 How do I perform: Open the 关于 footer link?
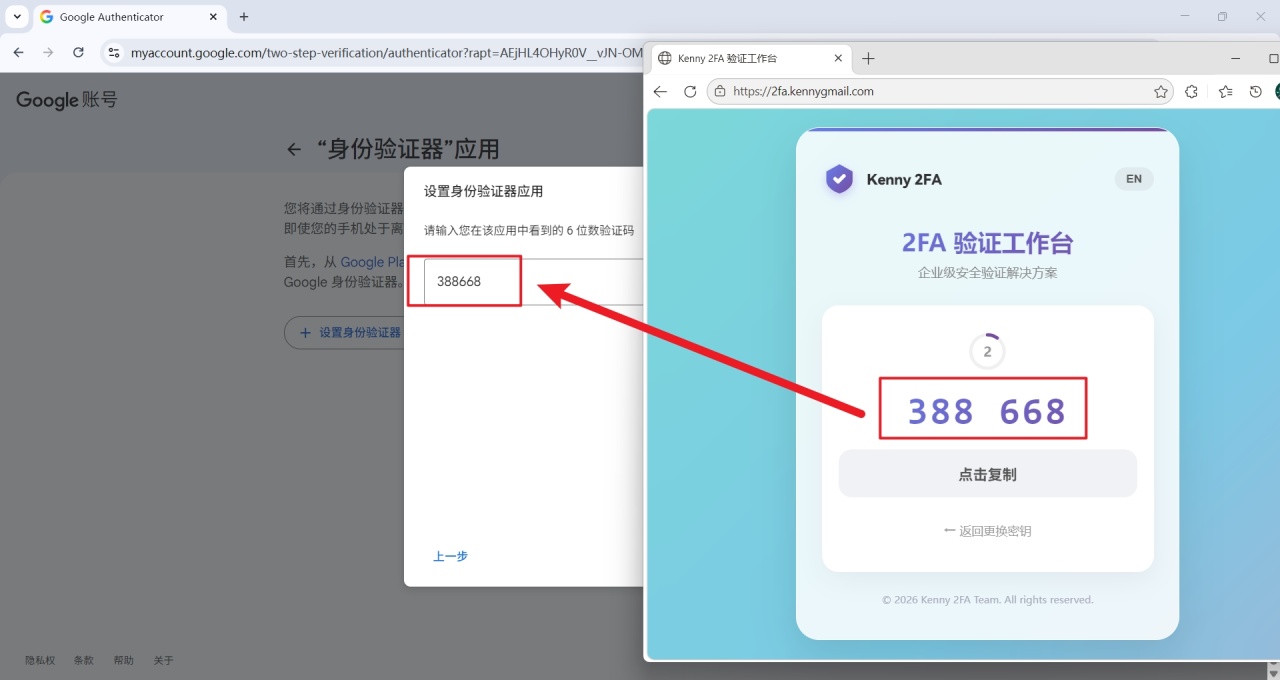(x=163, y=660)
